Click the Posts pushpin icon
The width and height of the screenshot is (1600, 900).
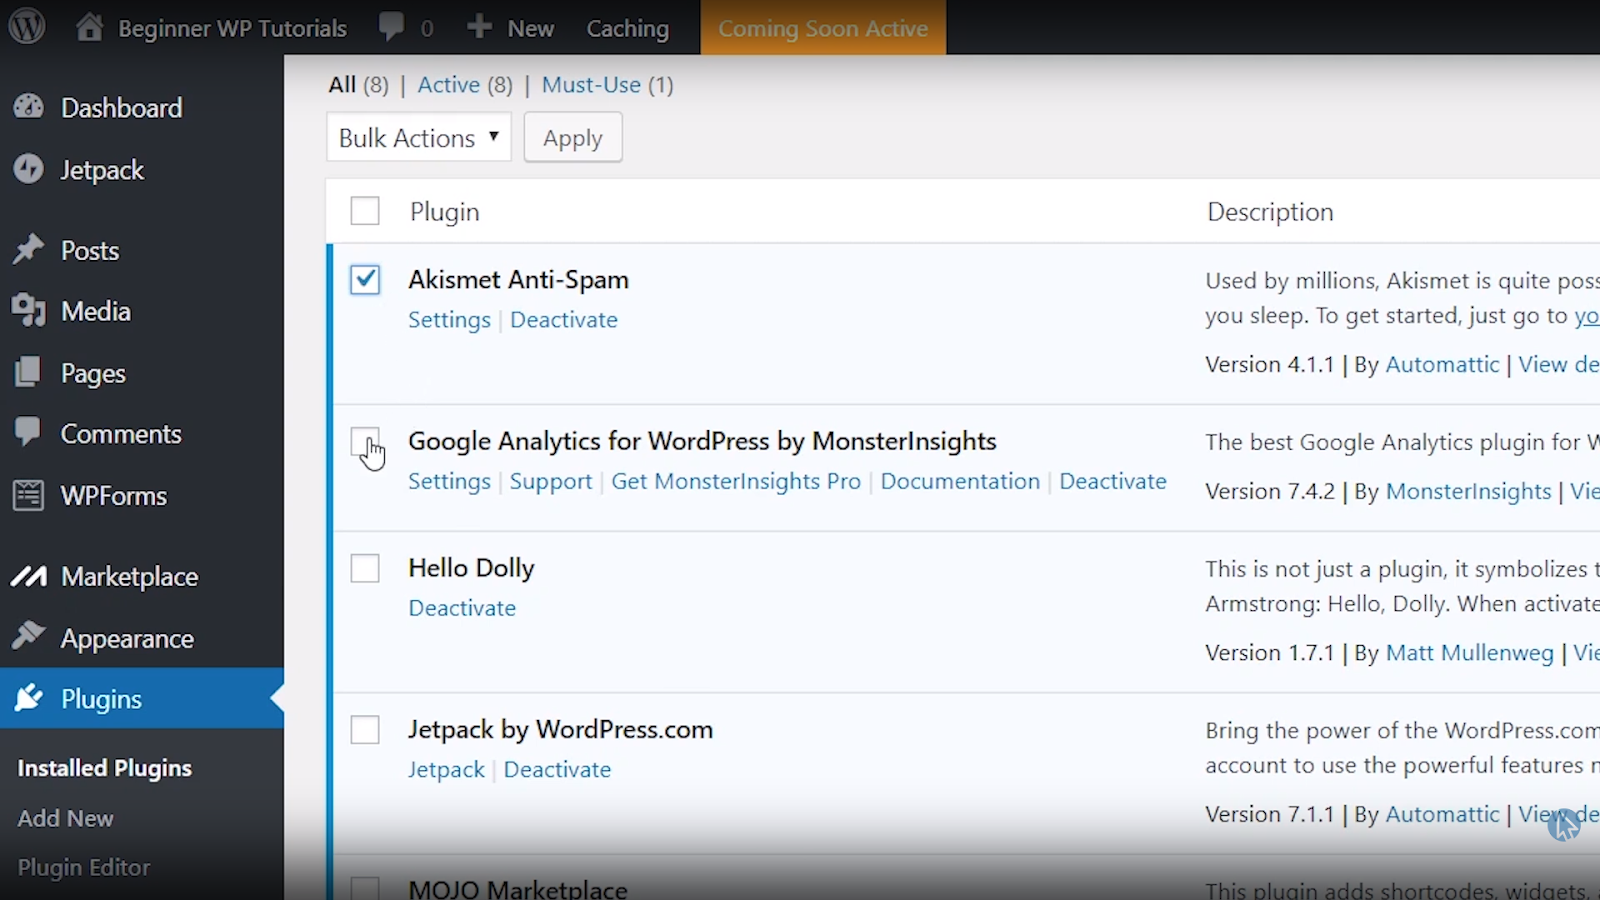pos(29,250)
